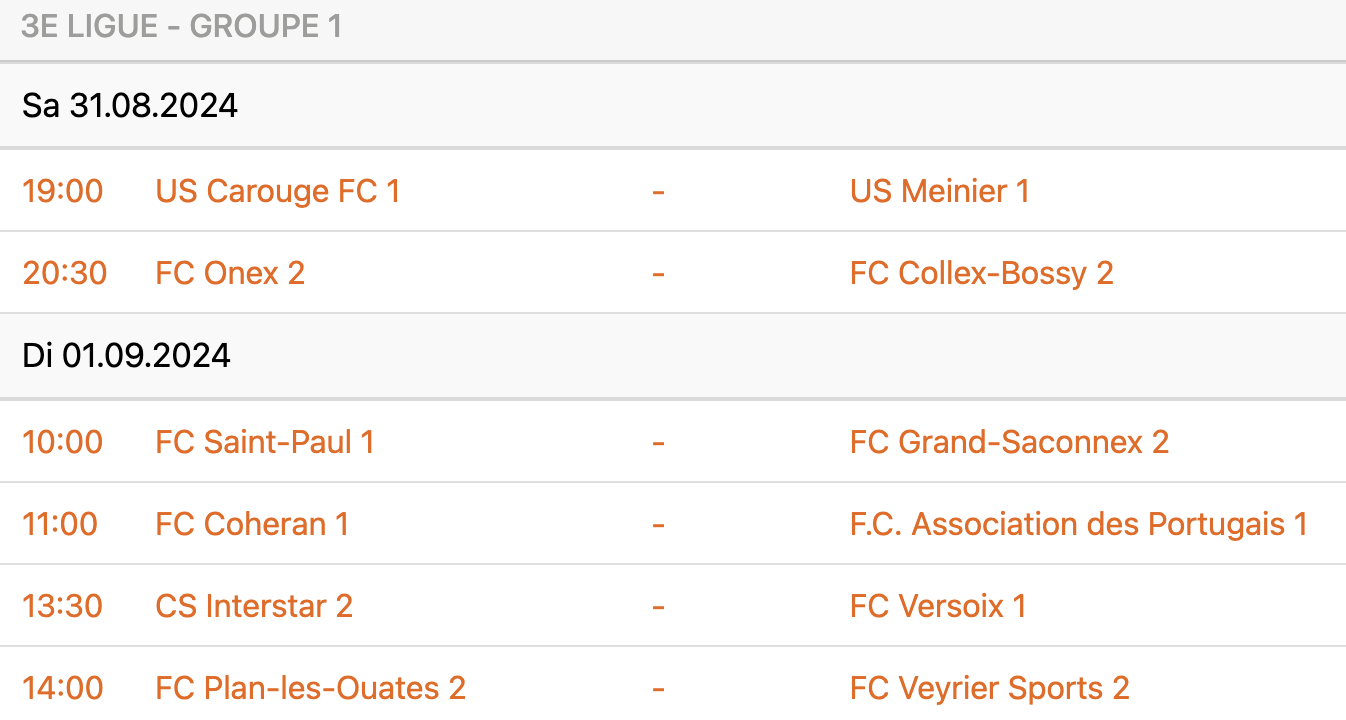Click the 11:00 kickoff time
Viewport: 1346px width, 720px height.
click(60, 524)
